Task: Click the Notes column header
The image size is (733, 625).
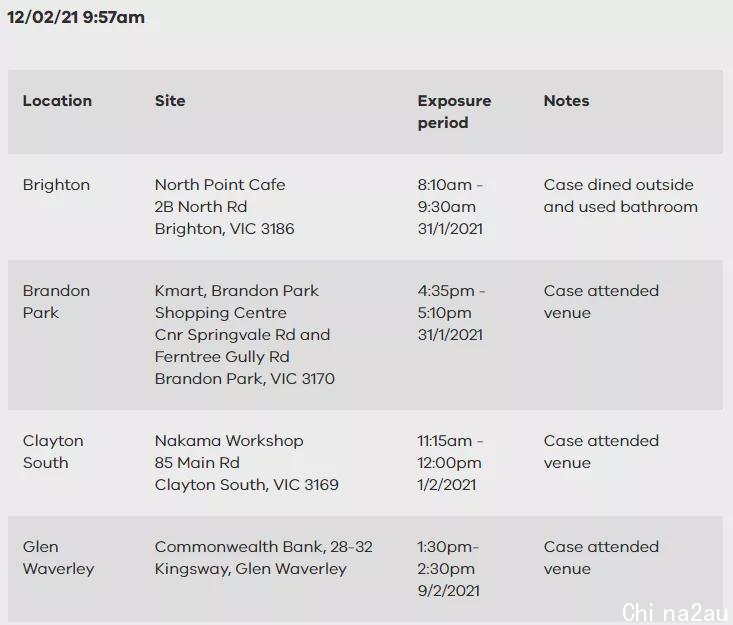Action: click(566, 101)
